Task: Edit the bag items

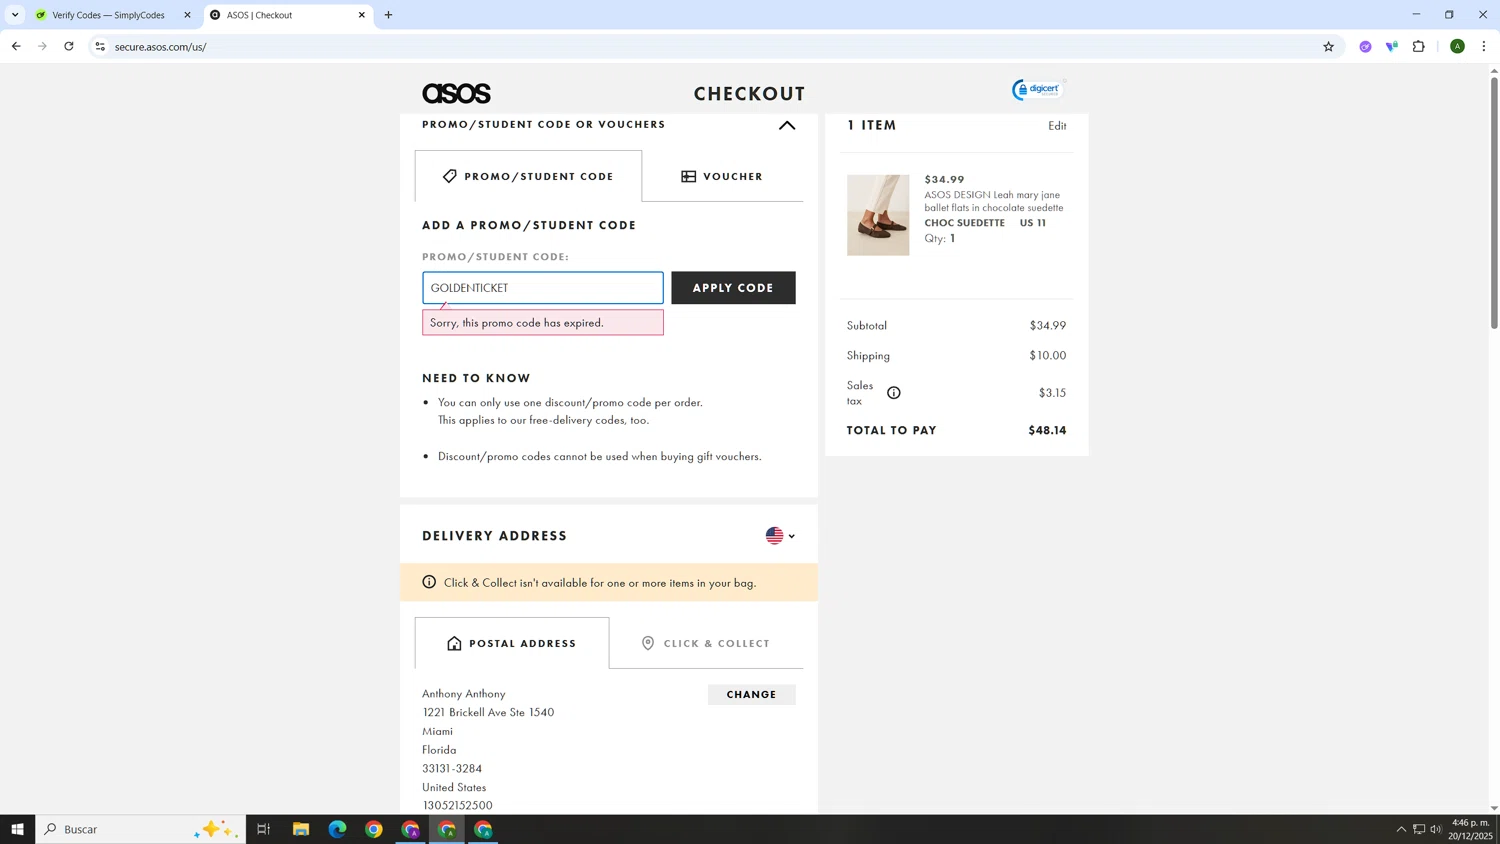Action: pos(1057,126)
